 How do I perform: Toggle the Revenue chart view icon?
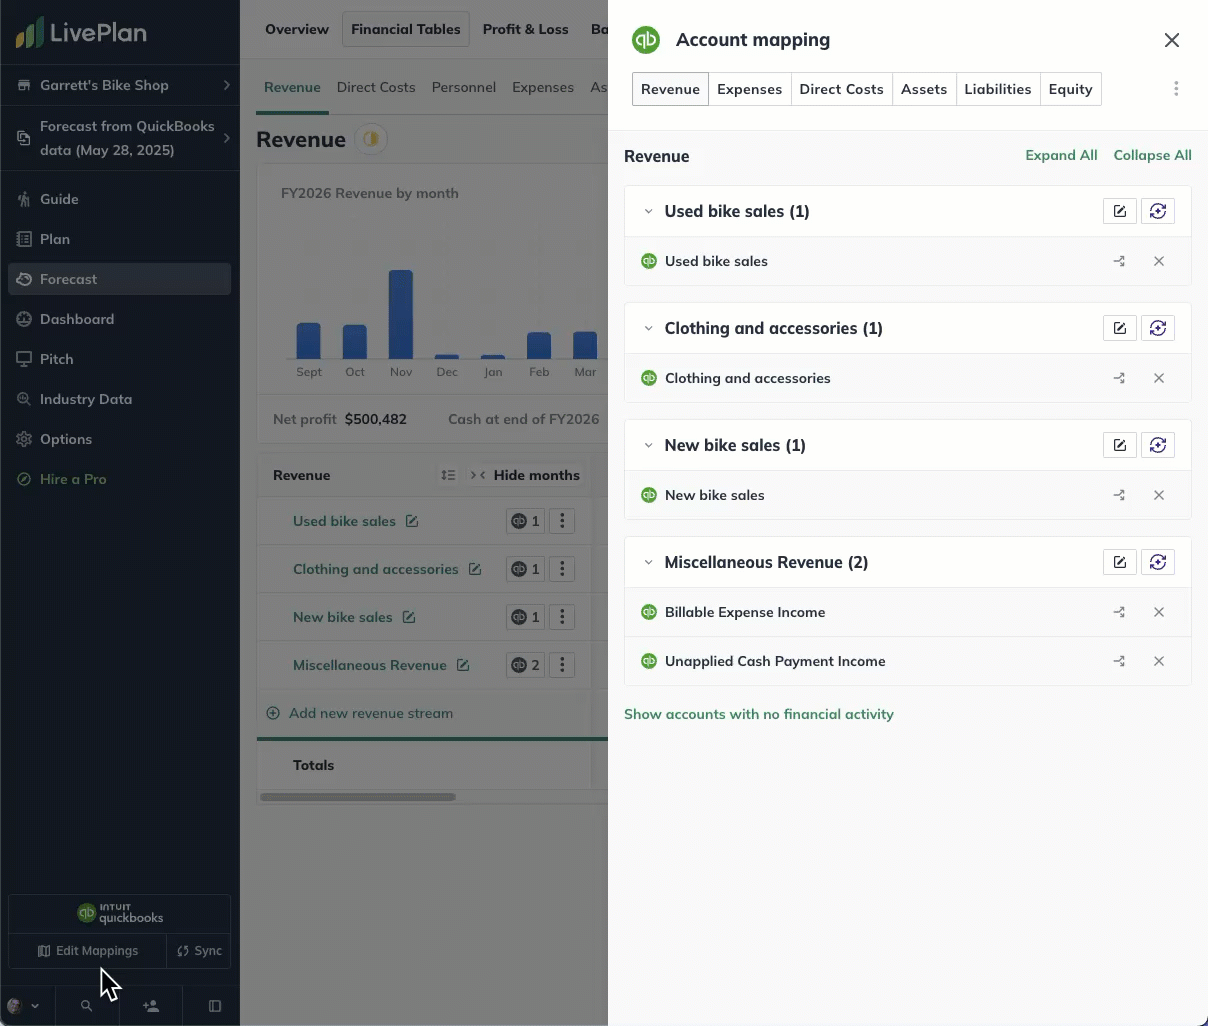(x=371, y=139)
